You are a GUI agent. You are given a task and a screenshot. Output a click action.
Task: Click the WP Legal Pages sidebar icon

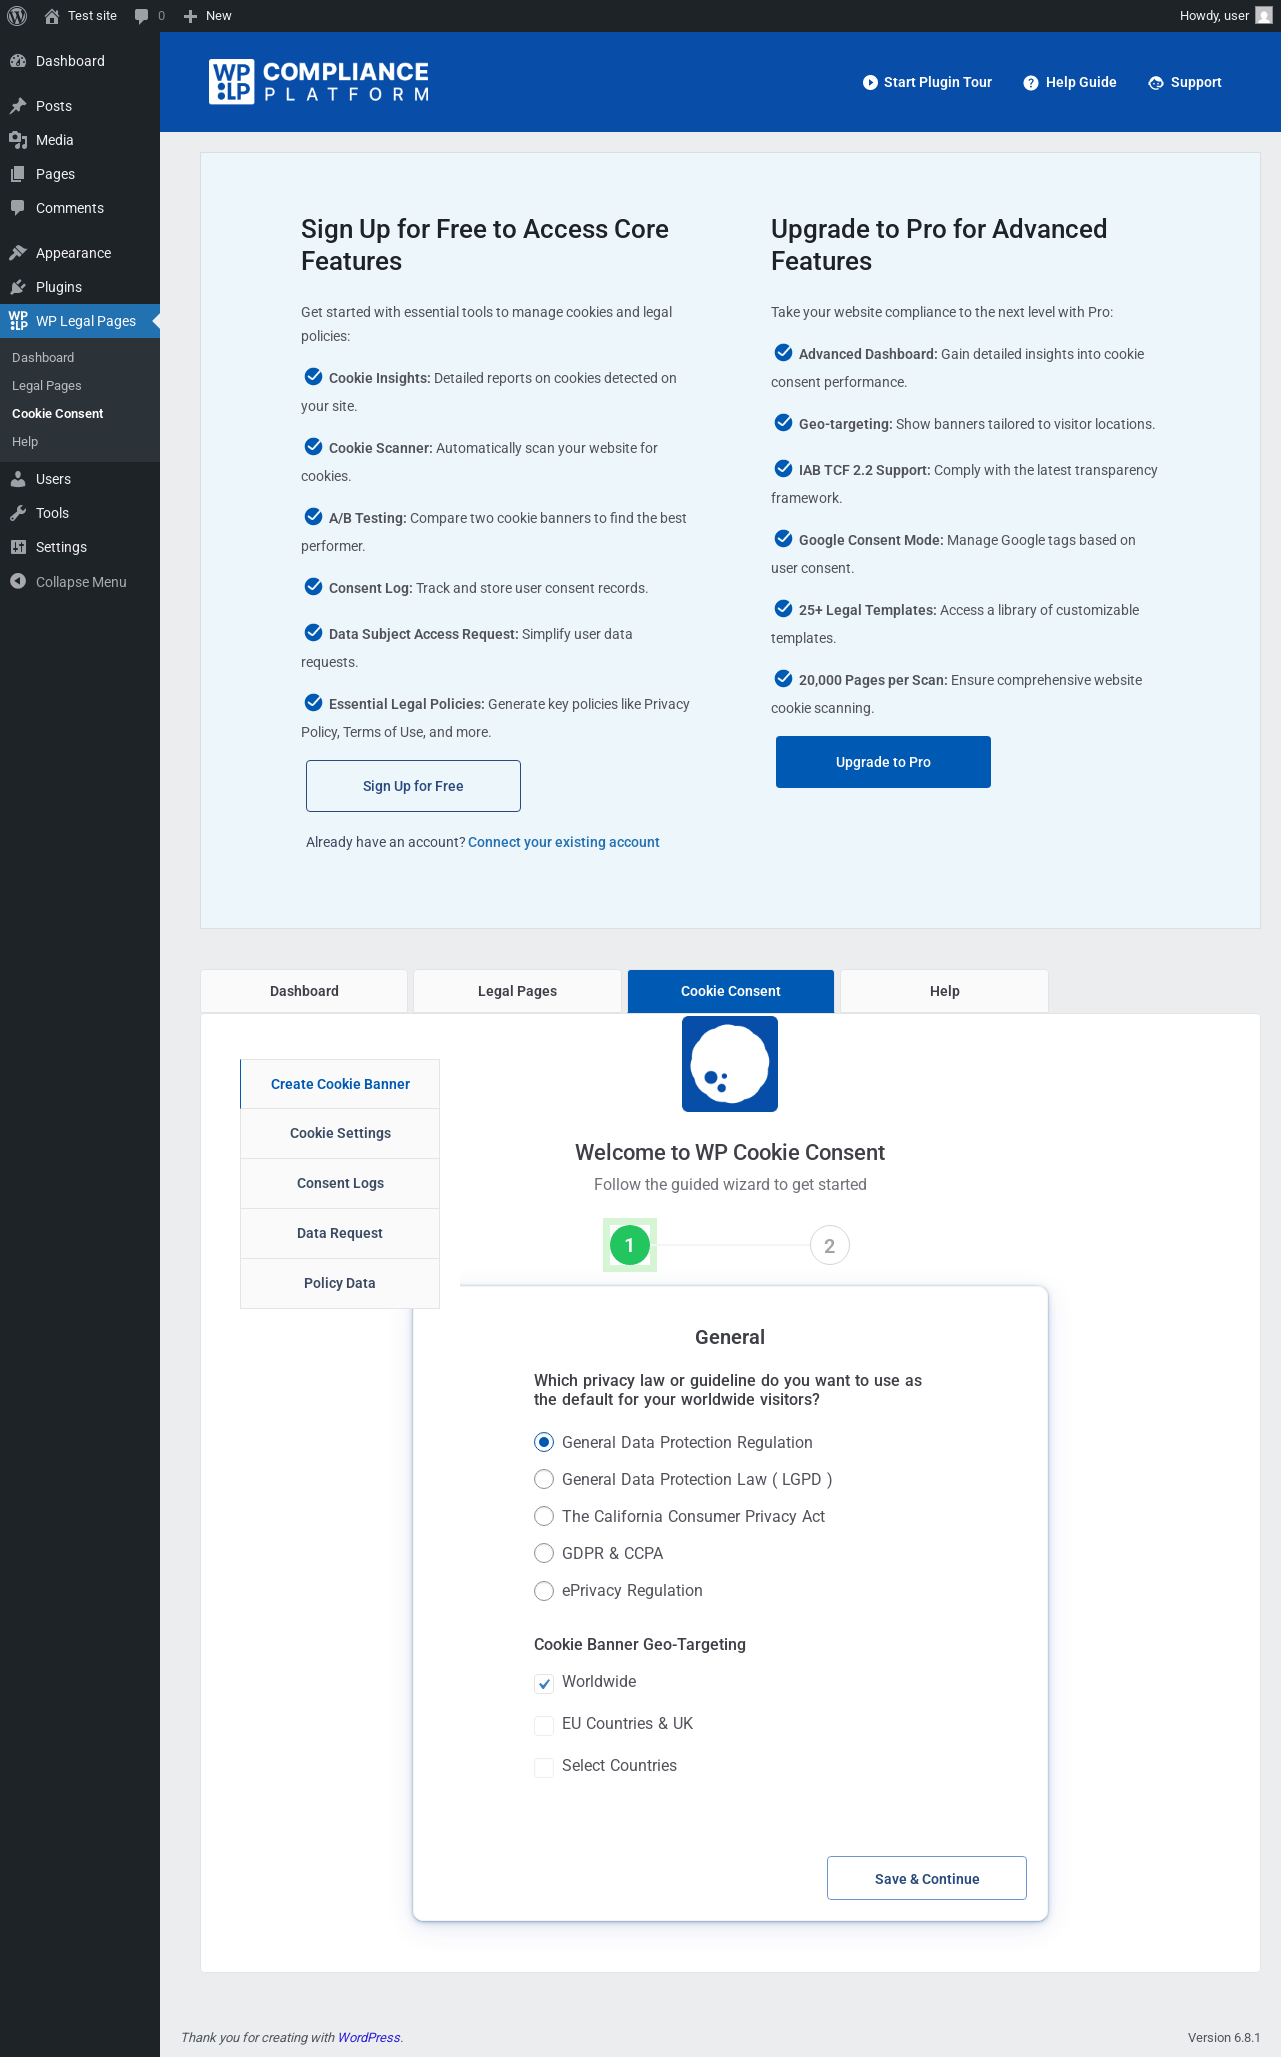pyautogui.click(x=18, y=321)
